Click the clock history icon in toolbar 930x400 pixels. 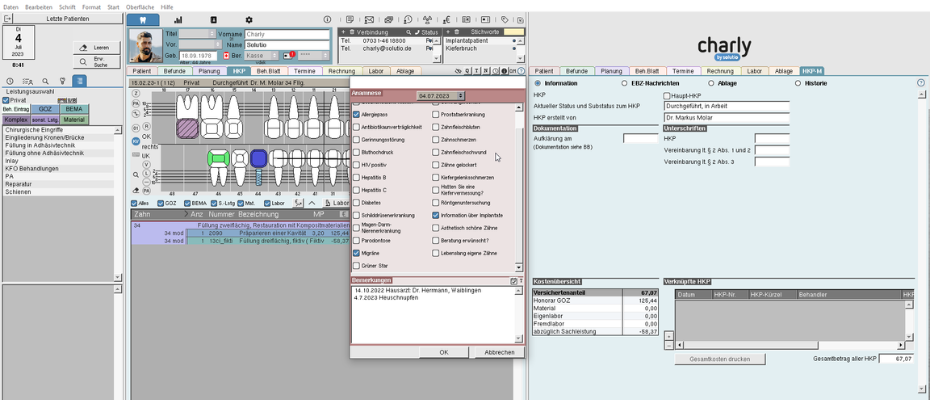pyautogui.click(x=408, y=20)
